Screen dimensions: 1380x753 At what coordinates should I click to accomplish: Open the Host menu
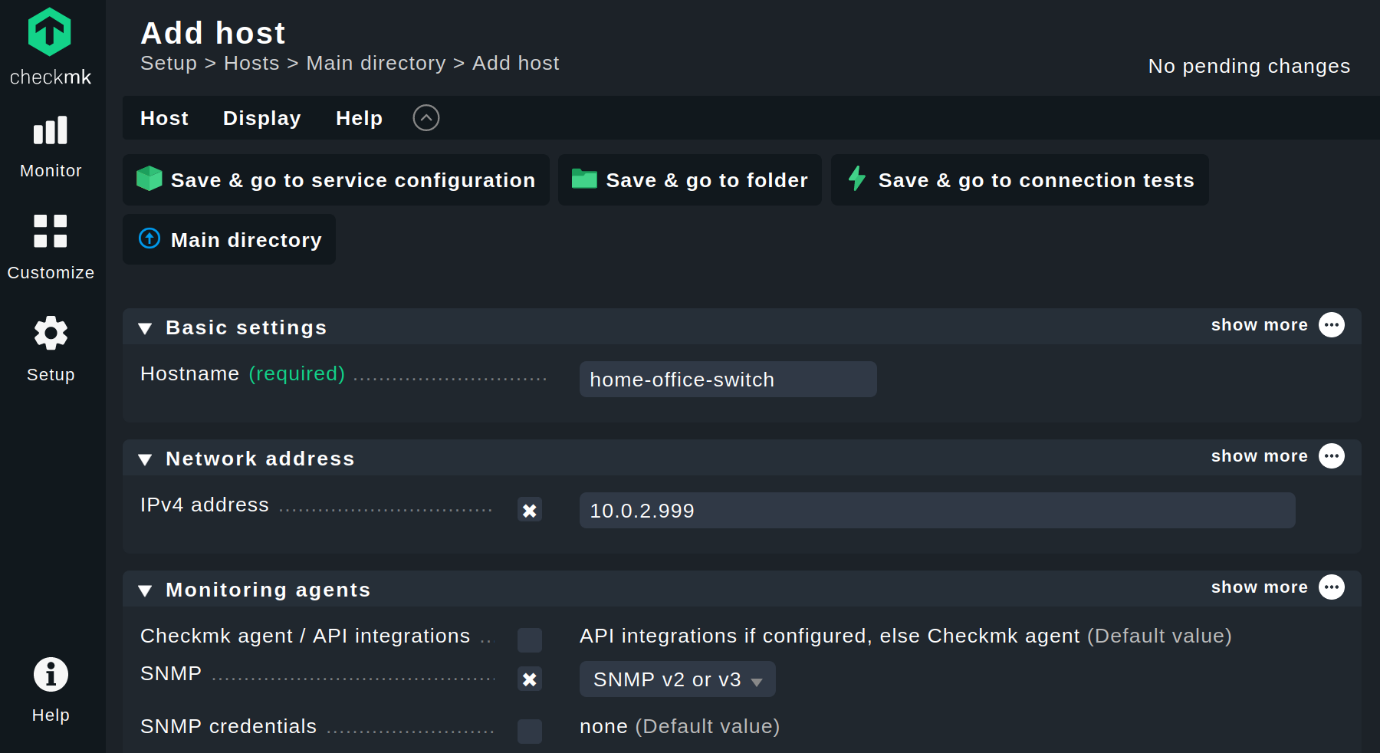pyautogui.click(x=163, y=118)
